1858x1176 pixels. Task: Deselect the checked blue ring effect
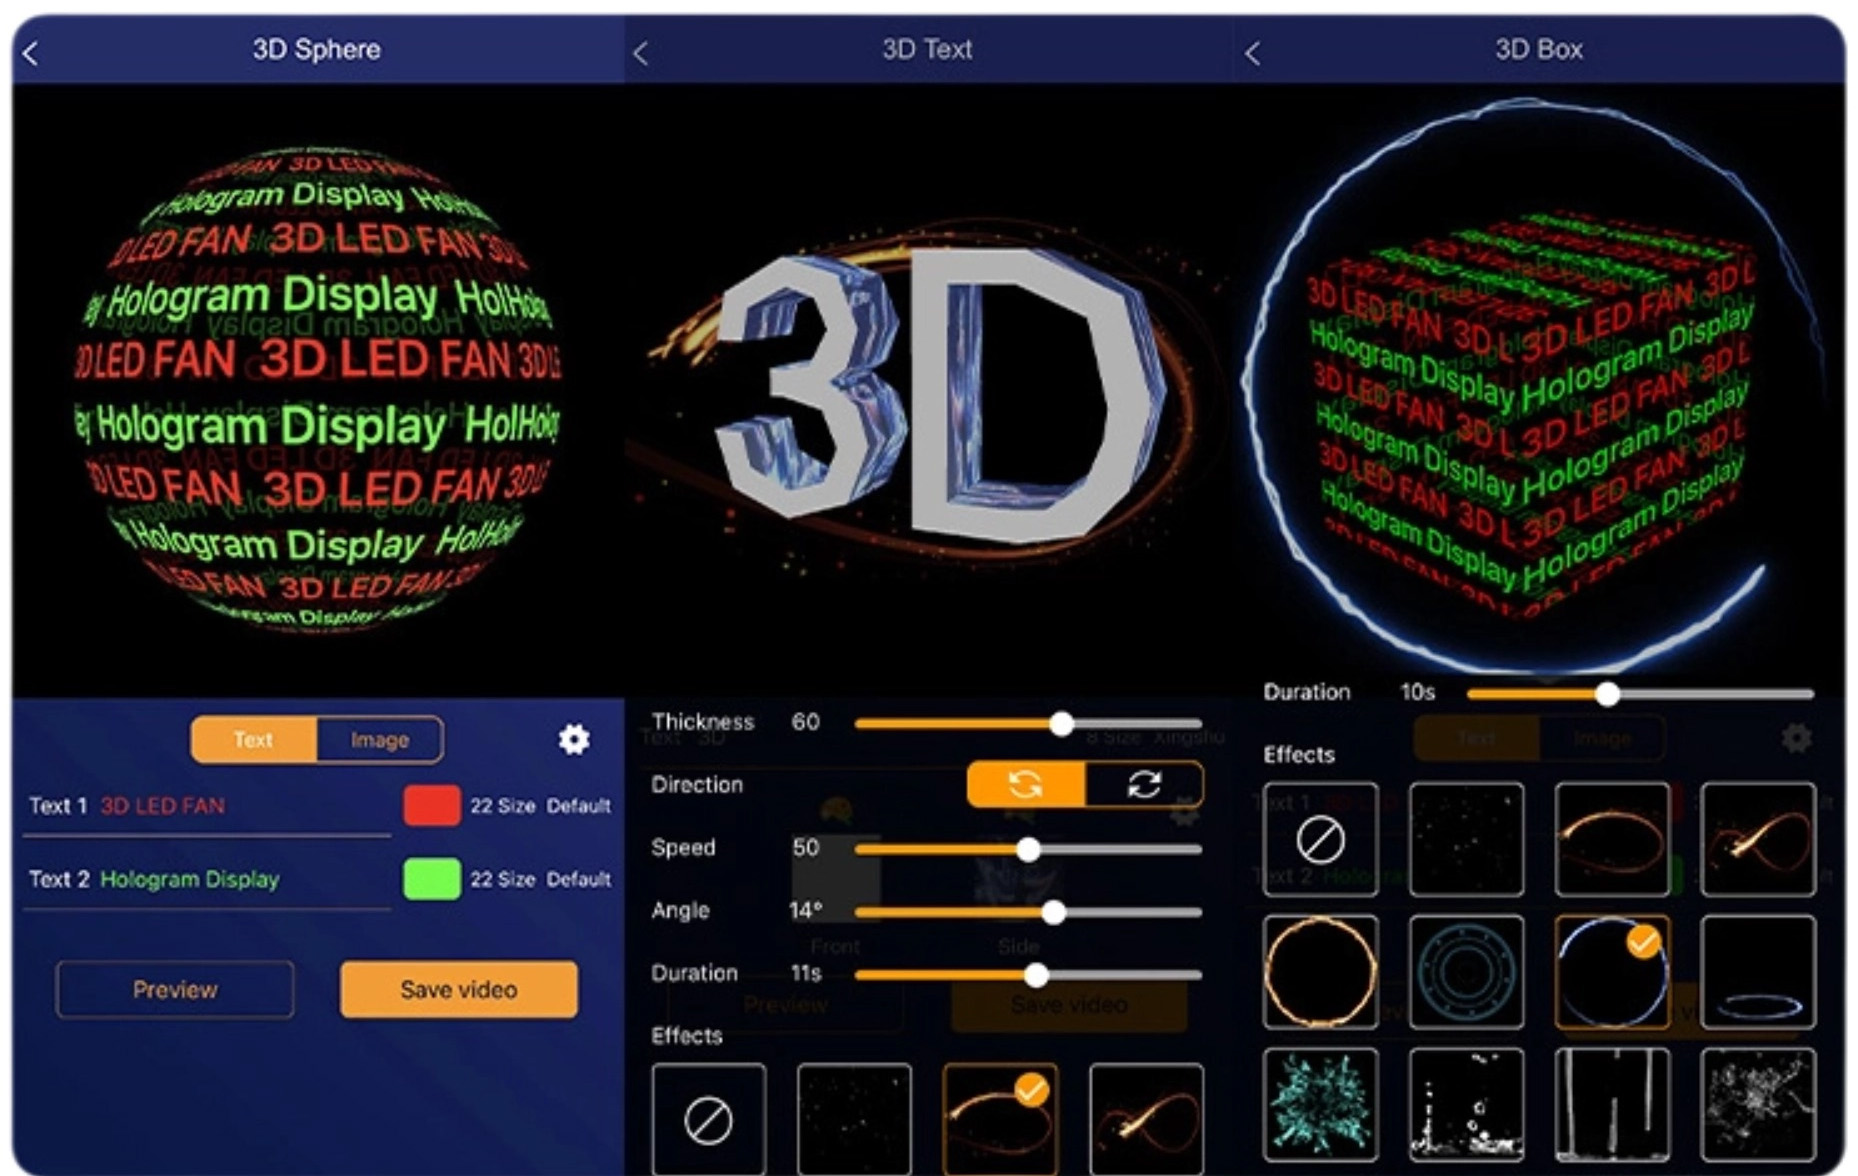(1611, 971)
